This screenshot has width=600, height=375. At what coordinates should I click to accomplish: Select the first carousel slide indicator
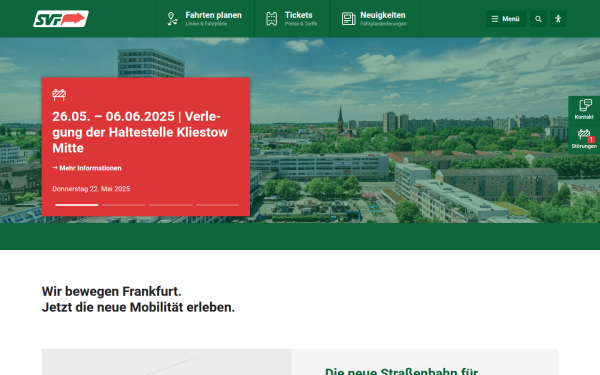pyautogui.click(x=77, y=205)
